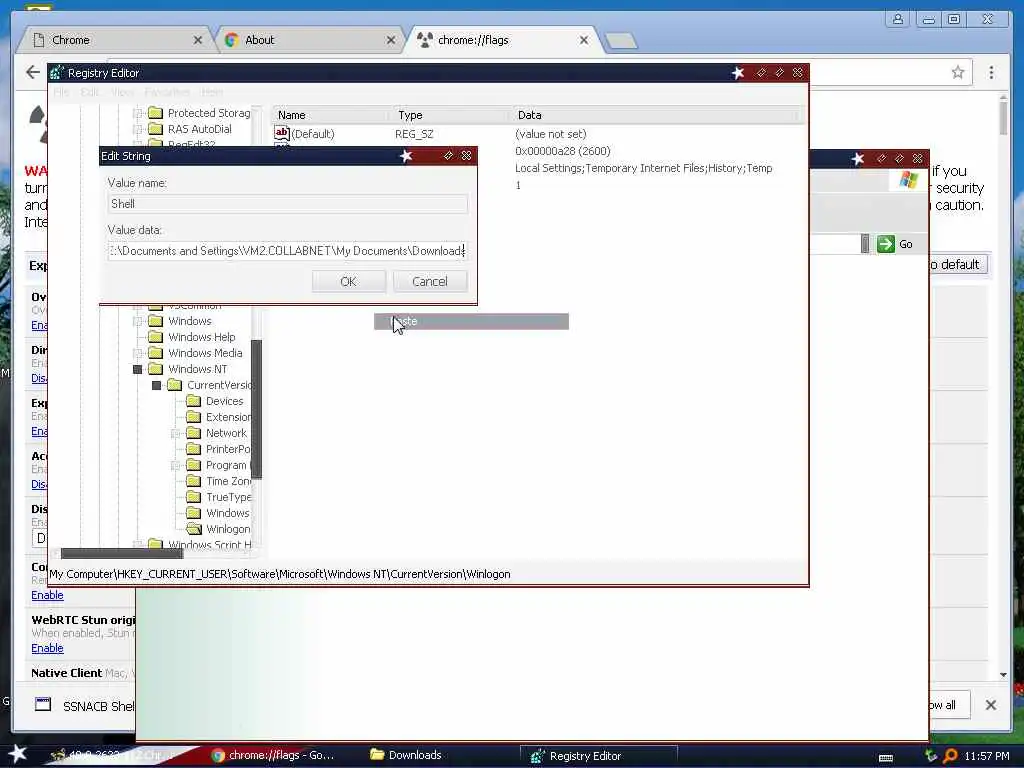Select the Winlogon key in tree
This screenshot has width=1024, height=768.
228,529
